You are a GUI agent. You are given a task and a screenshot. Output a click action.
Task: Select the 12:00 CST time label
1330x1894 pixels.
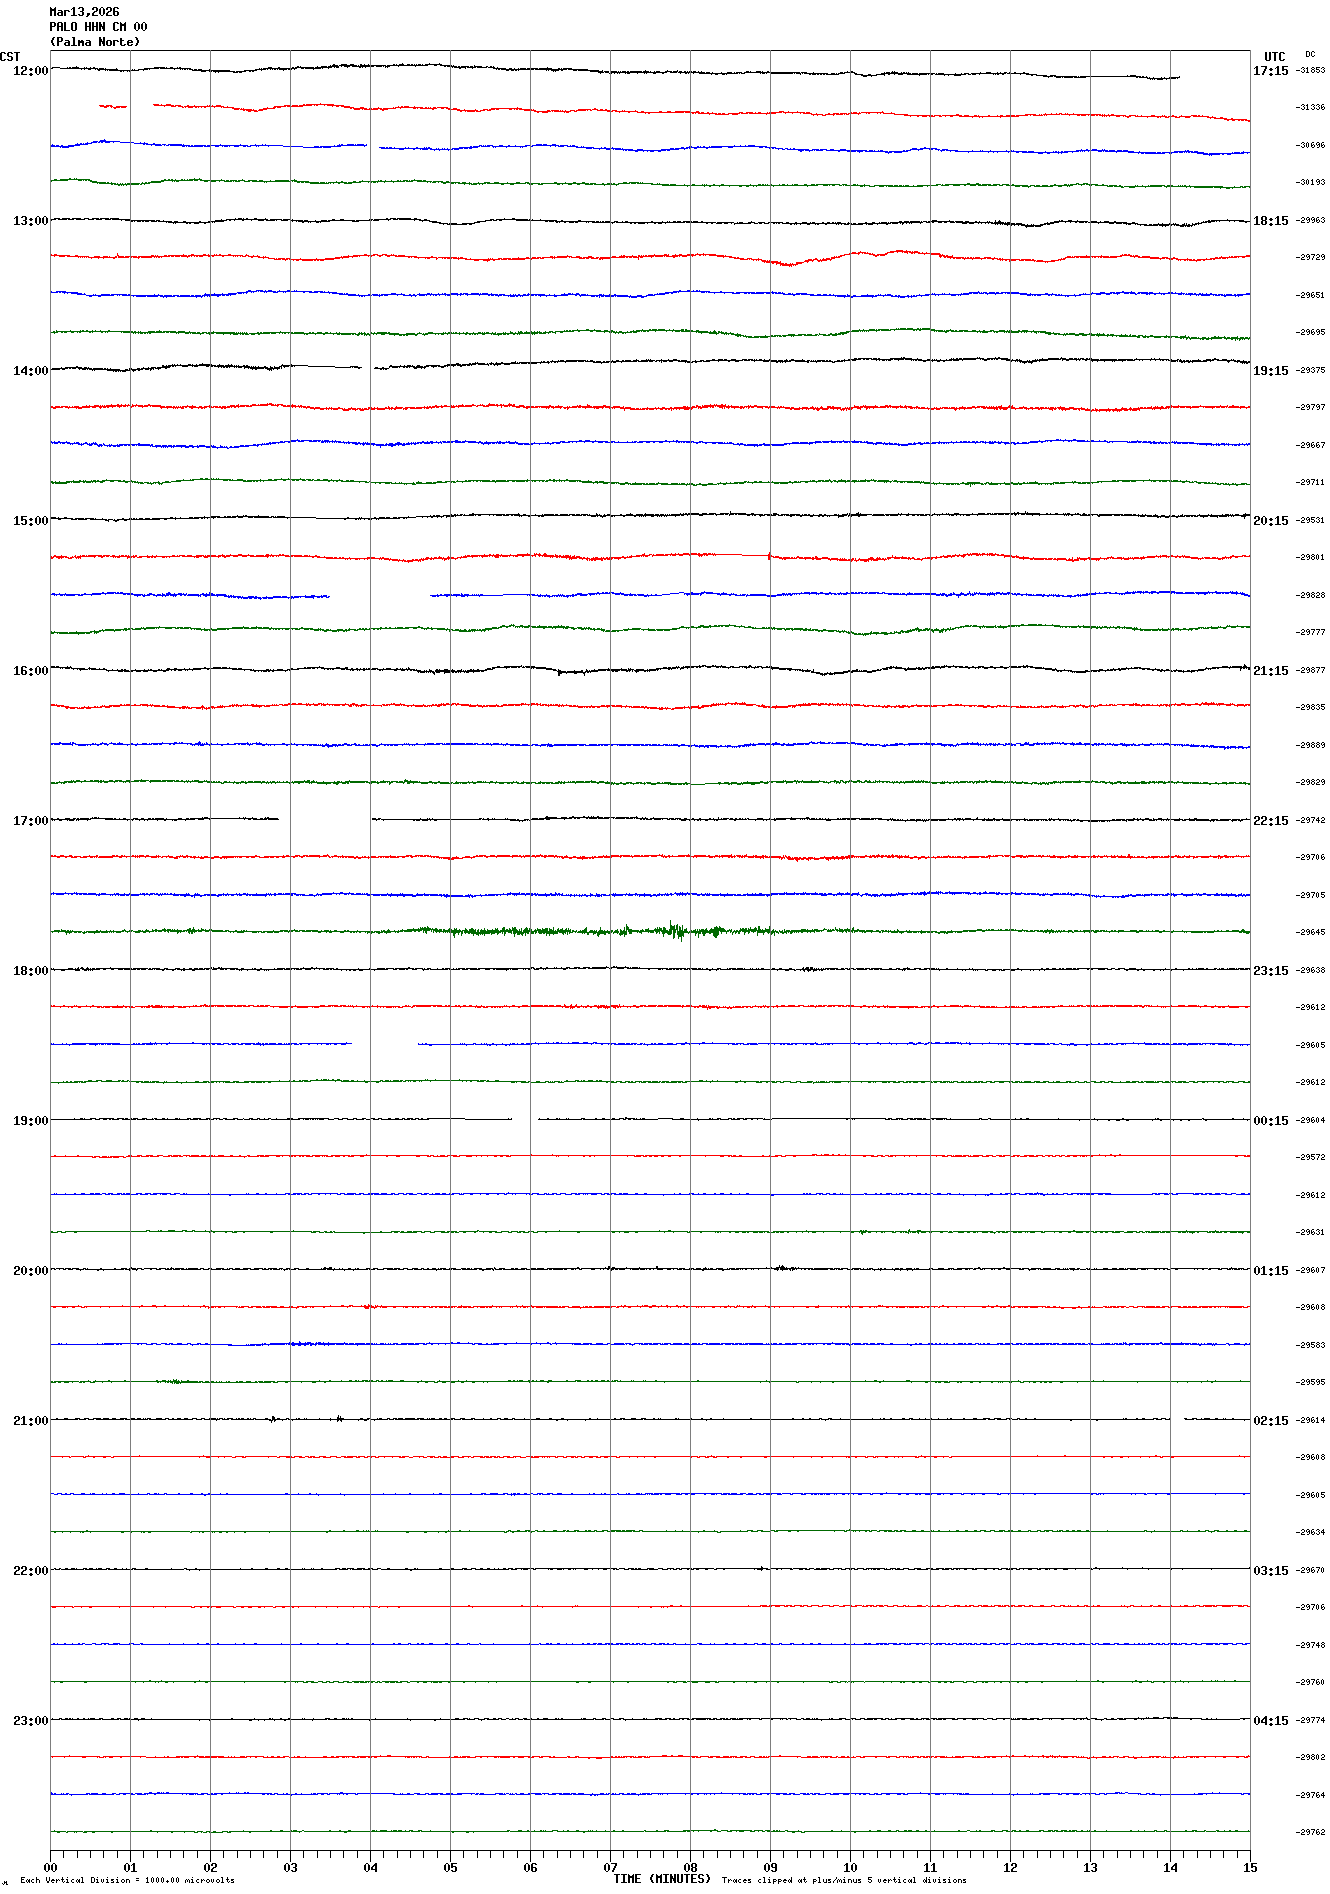pyautogui.click(x=30, y=71)
